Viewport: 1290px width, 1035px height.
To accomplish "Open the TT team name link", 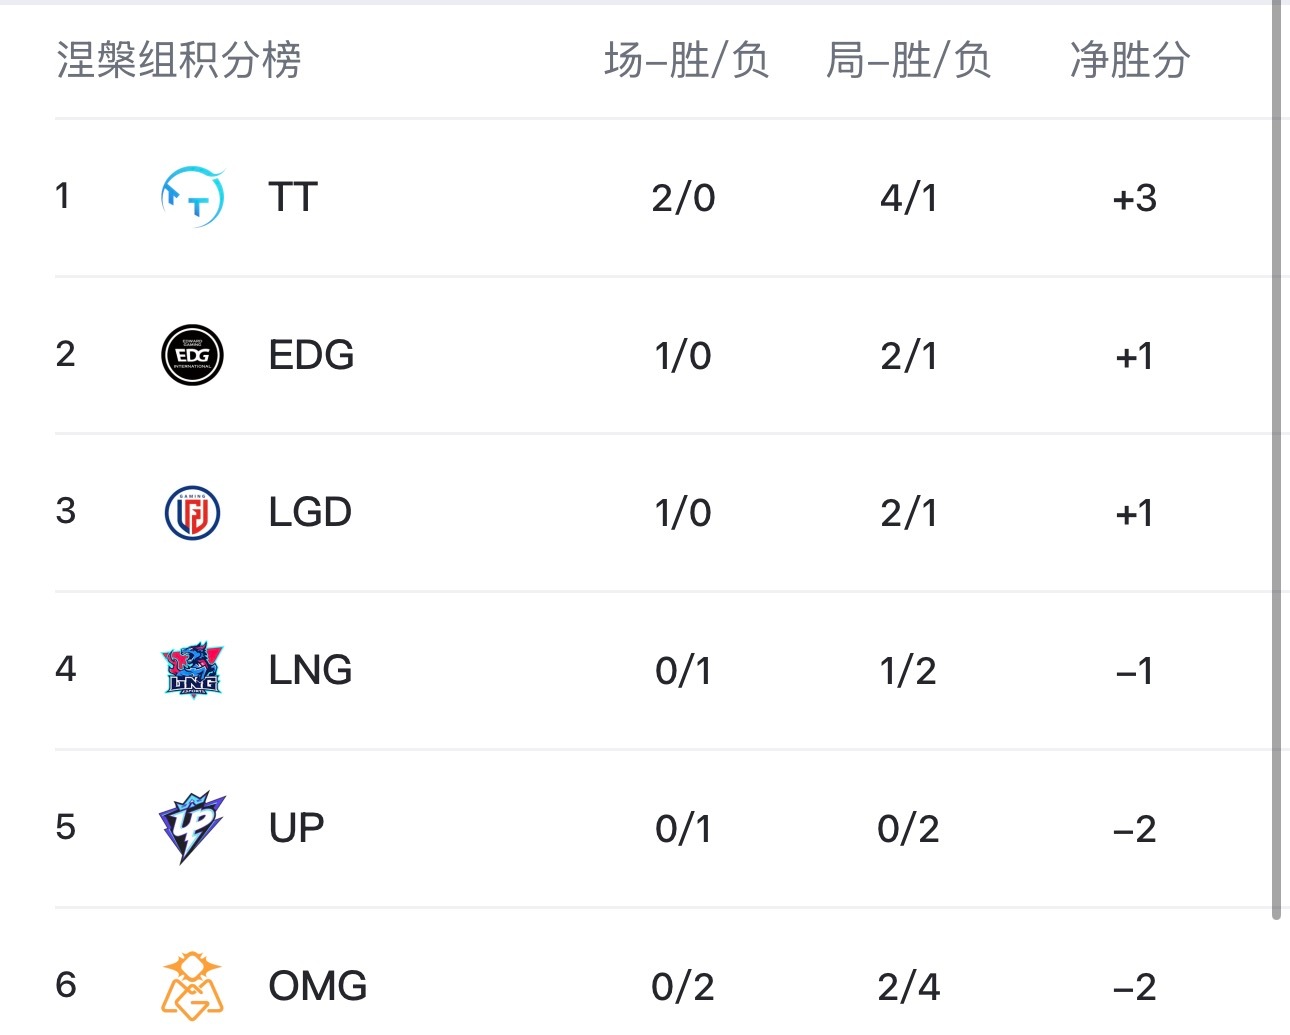I will click(x=293, y=197).
